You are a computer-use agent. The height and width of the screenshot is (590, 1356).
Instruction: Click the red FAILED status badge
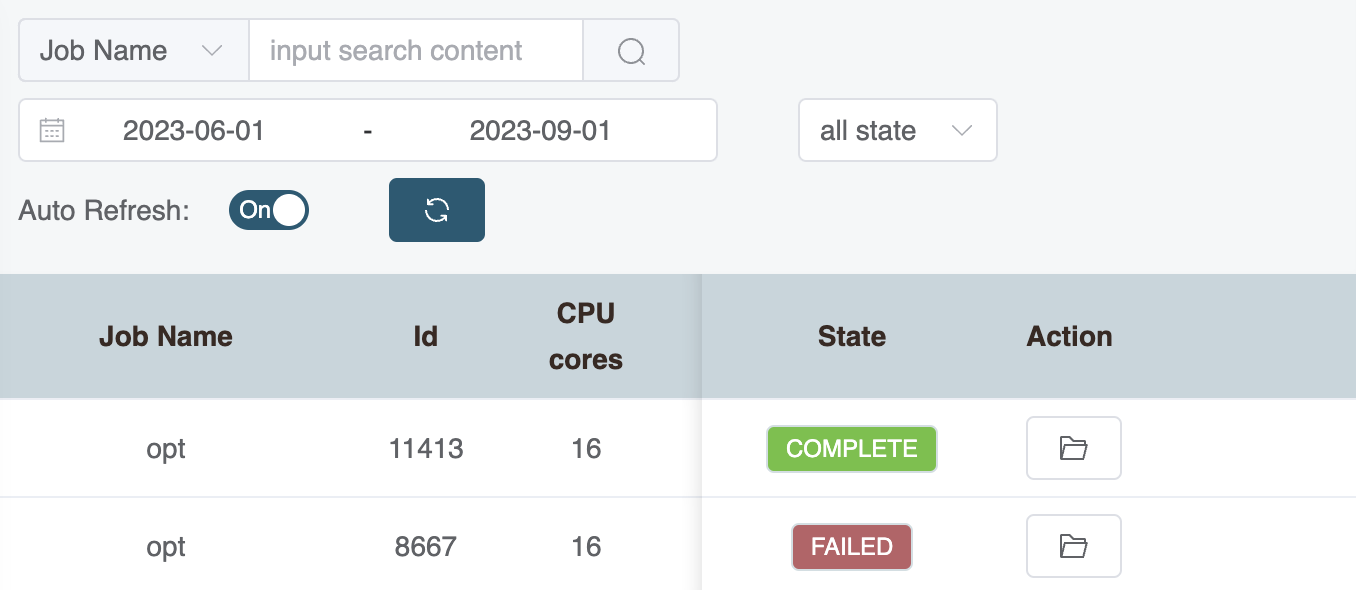coord(852,547)
